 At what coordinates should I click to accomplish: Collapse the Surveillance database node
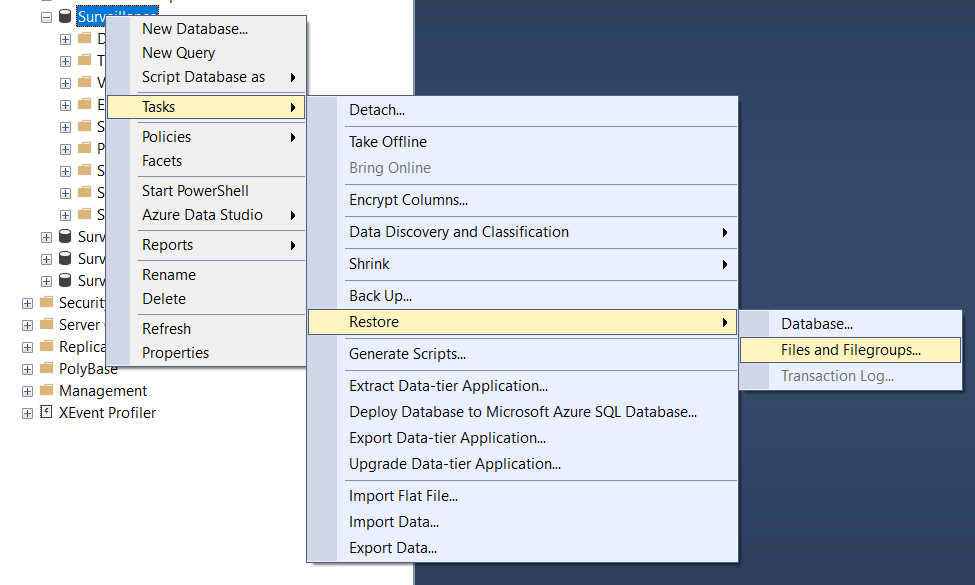coord(46,16)
